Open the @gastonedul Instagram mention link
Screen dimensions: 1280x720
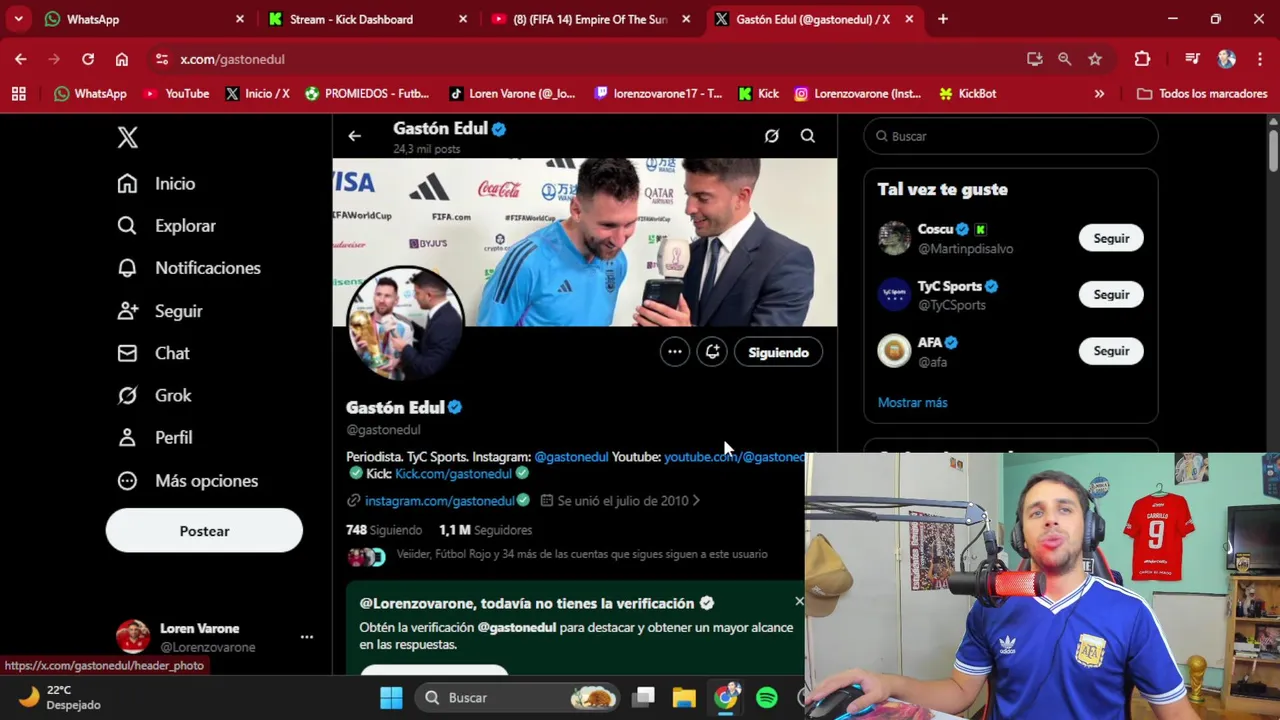[571, 457]
